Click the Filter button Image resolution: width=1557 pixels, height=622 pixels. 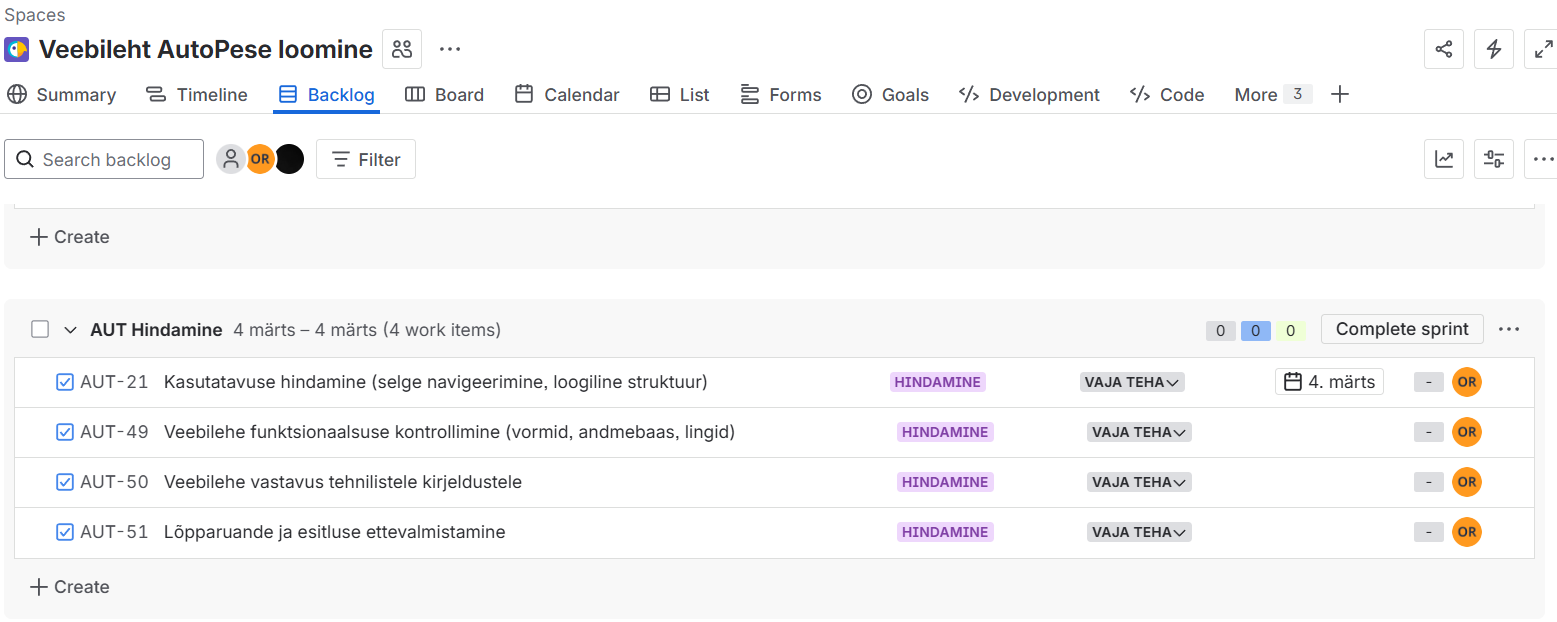tap(366, 159)
